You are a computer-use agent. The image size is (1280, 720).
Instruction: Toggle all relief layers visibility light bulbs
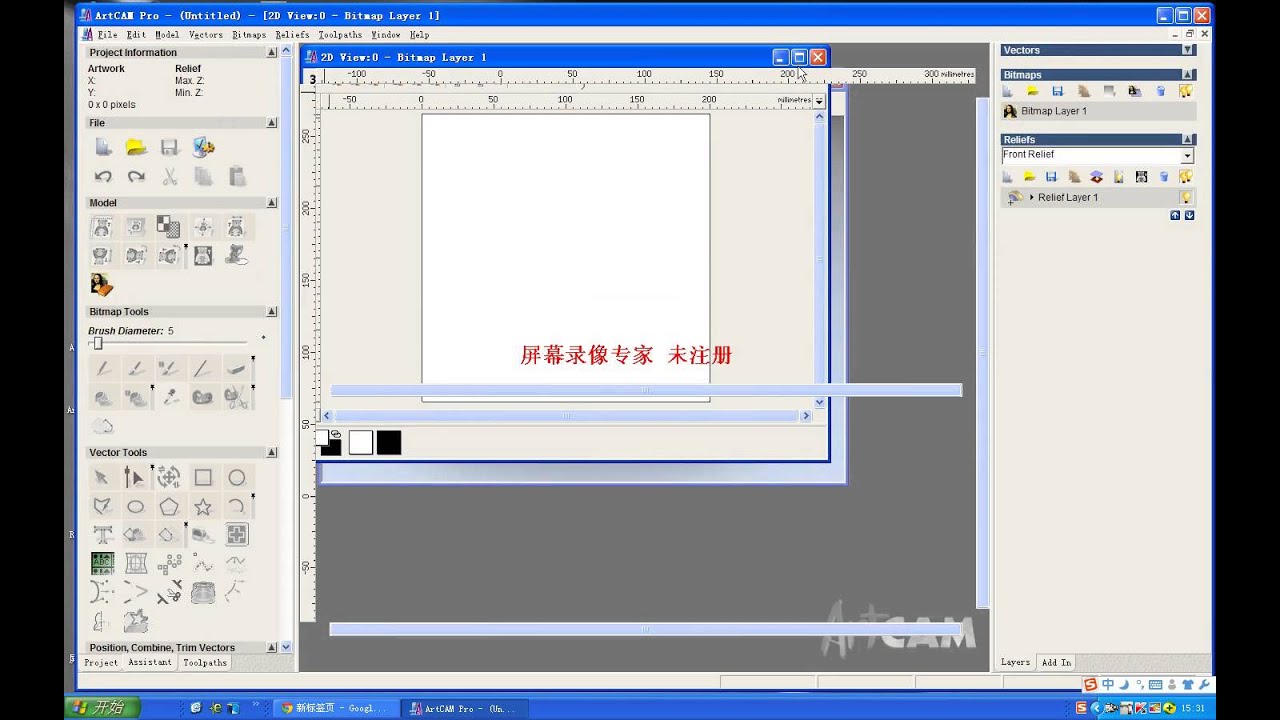point(1186,176)
